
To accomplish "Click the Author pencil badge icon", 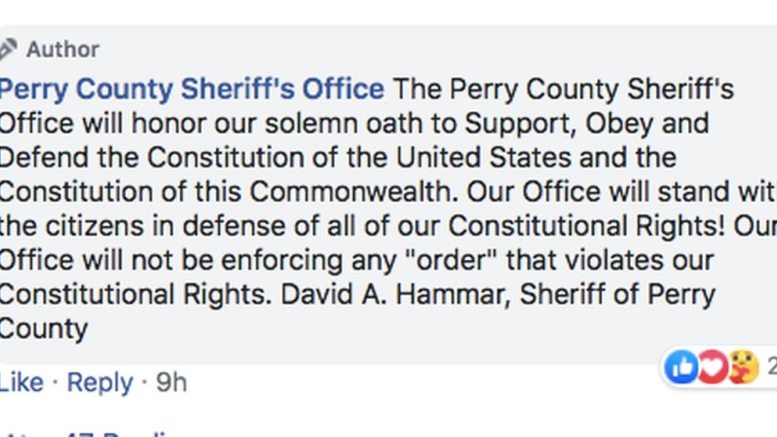I will pos(8,49).
